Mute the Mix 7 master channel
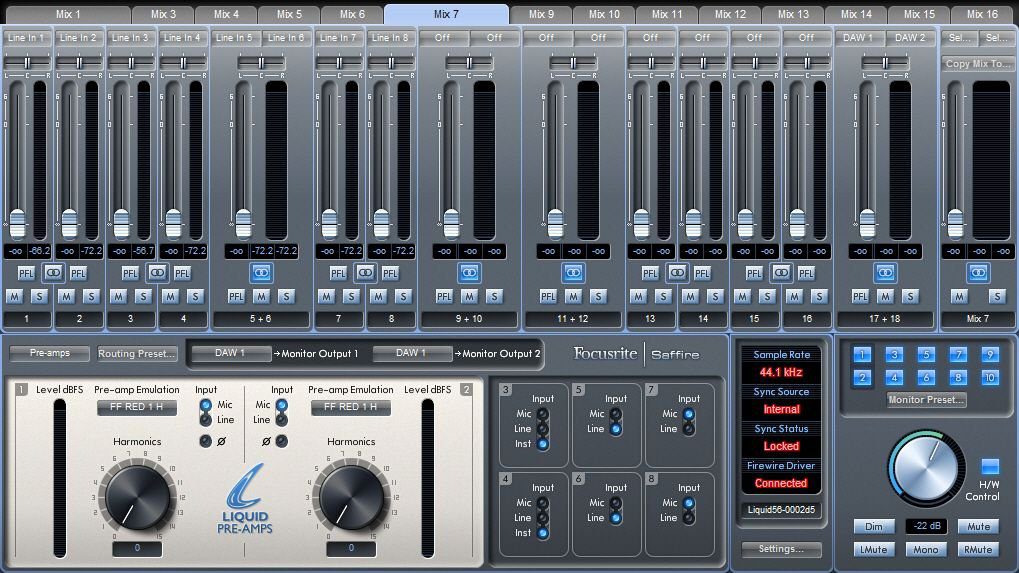This screenshot has width=1019, height=573. pos(959,296)
